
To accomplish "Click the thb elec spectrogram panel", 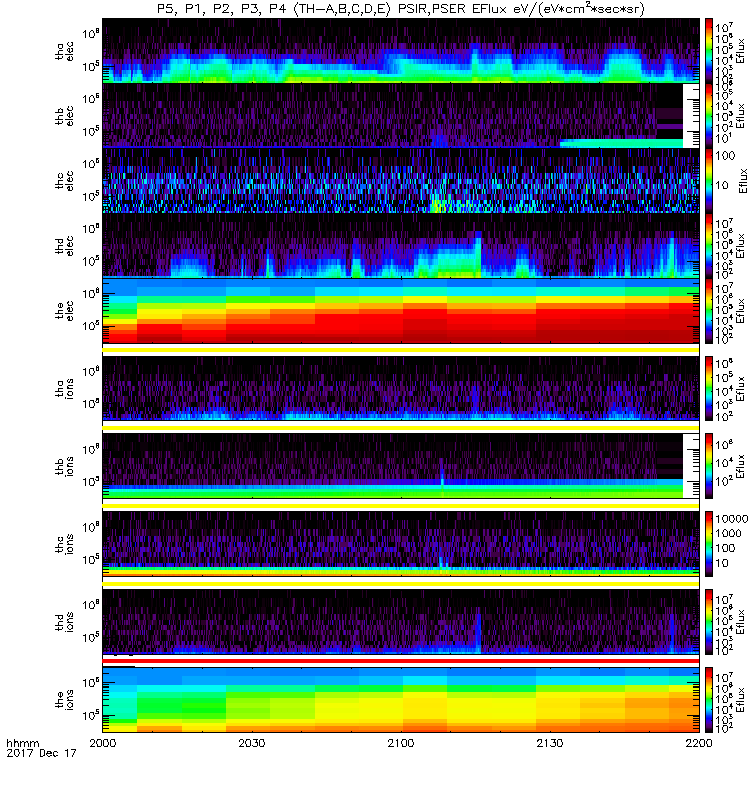I will pos(401,115).
